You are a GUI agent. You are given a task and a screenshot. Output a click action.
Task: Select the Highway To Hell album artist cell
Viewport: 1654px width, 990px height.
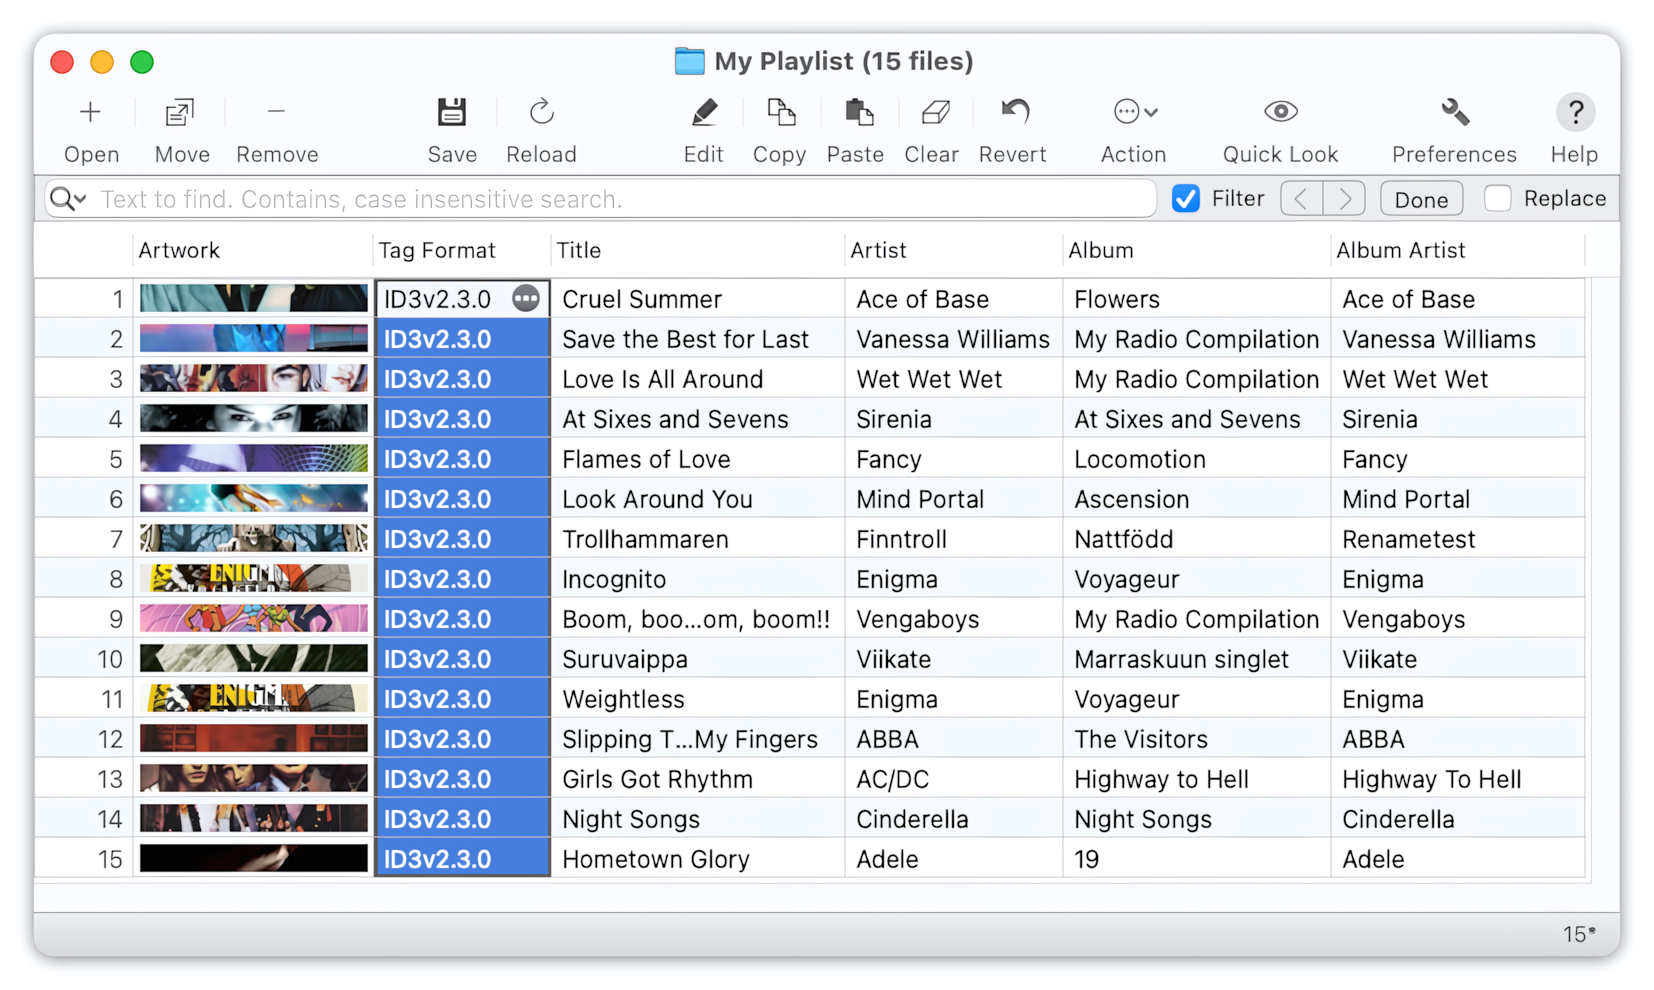[1458, 779]
